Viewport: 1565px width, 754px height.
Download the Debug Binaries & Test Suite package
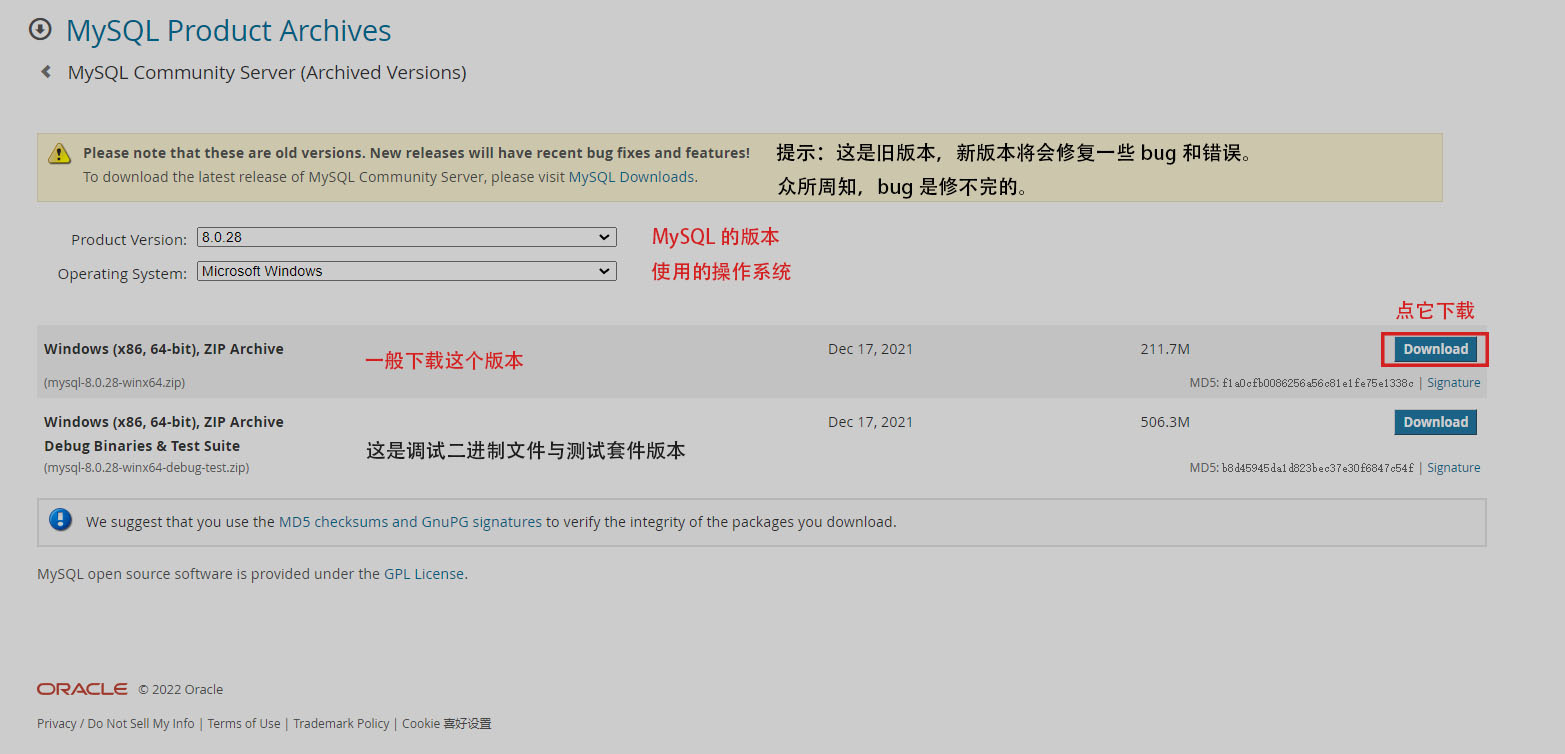(1434, 421)
